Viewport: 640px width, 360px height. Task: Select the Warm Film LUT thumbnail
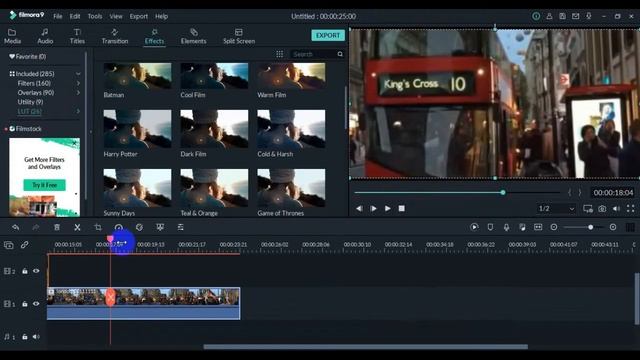[291, 76]
